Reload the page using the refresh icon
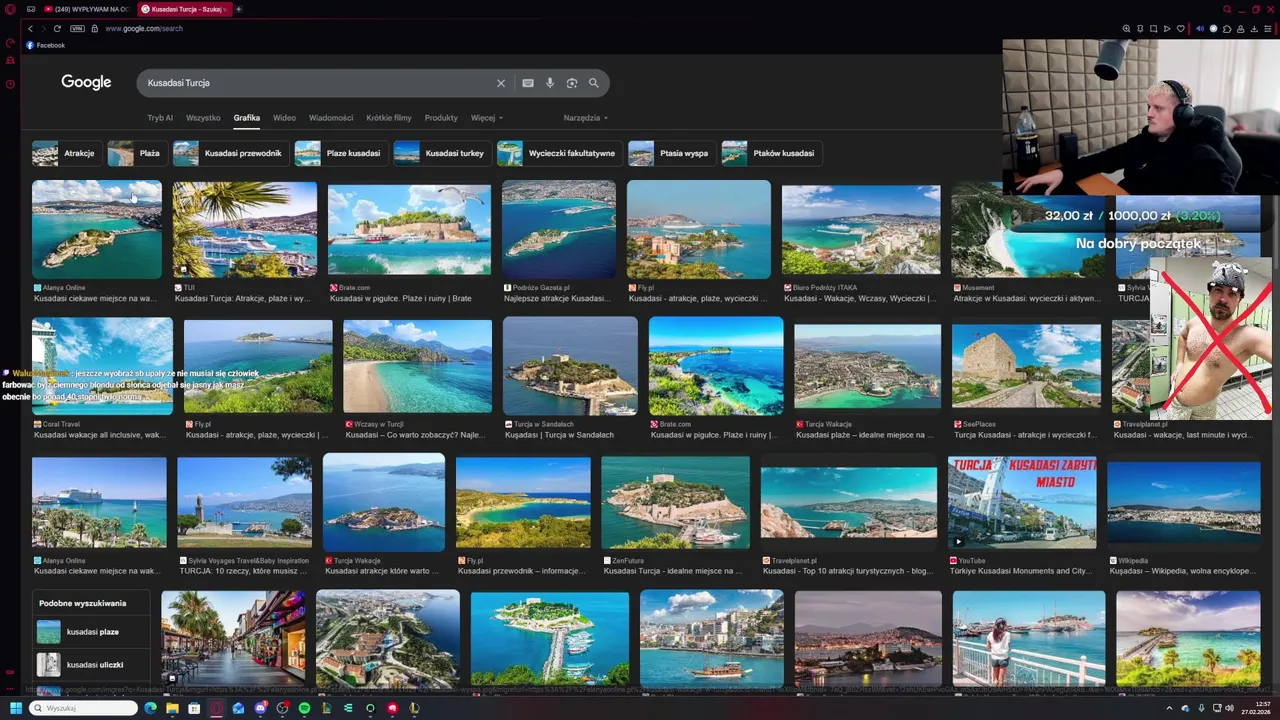The height and width of the screenshot is (720, 1280). [x=57, y=28]
